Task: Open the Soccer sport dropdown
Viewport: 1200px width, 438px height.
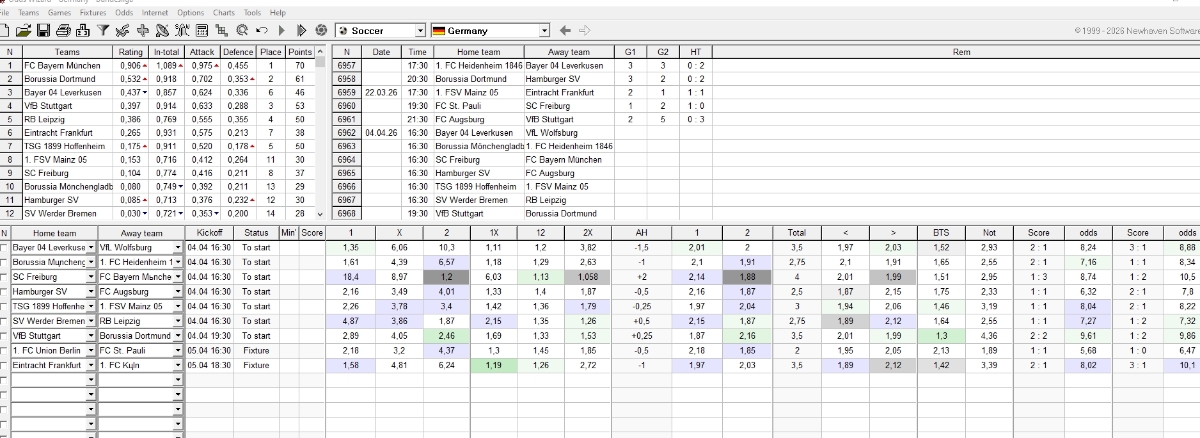Action: [420, 31]
